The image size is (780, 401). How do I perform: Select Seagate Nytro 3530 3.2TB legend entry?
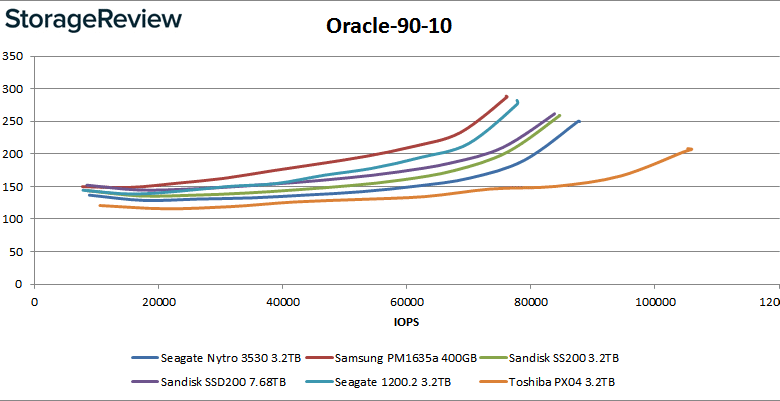[216, 357]
